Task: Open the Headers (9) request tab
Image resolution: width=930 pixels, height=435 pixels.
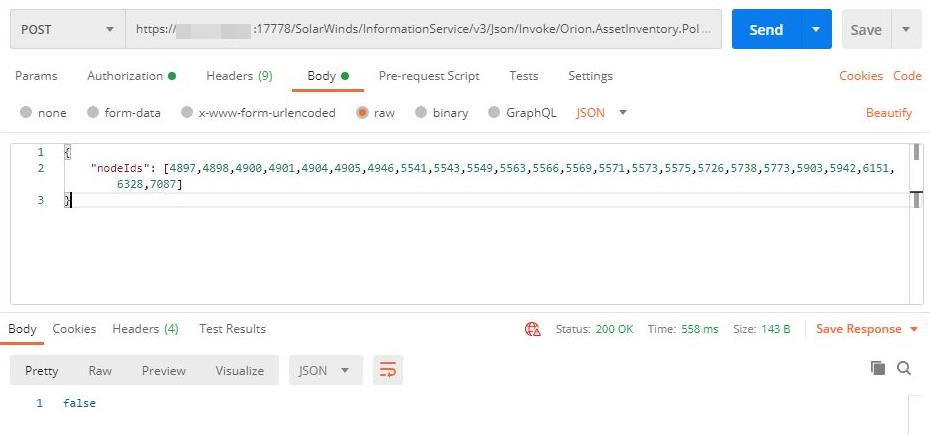Action: 239,76
